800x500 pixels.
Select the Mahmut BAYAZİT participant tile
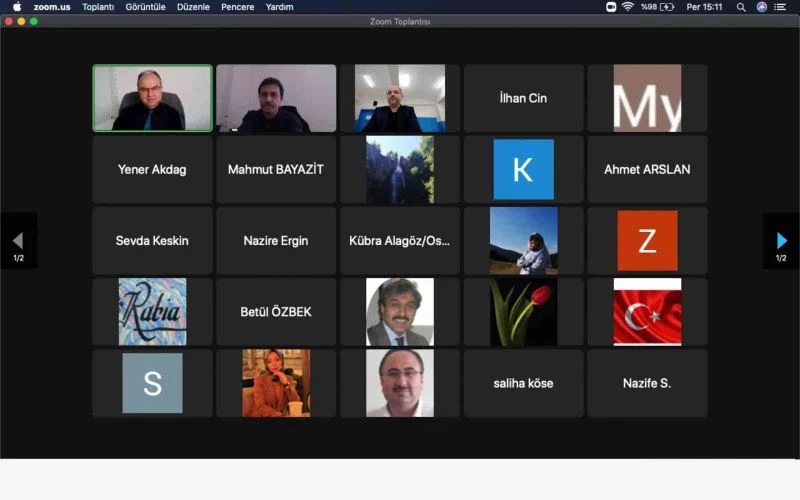[x=276, y=170]
